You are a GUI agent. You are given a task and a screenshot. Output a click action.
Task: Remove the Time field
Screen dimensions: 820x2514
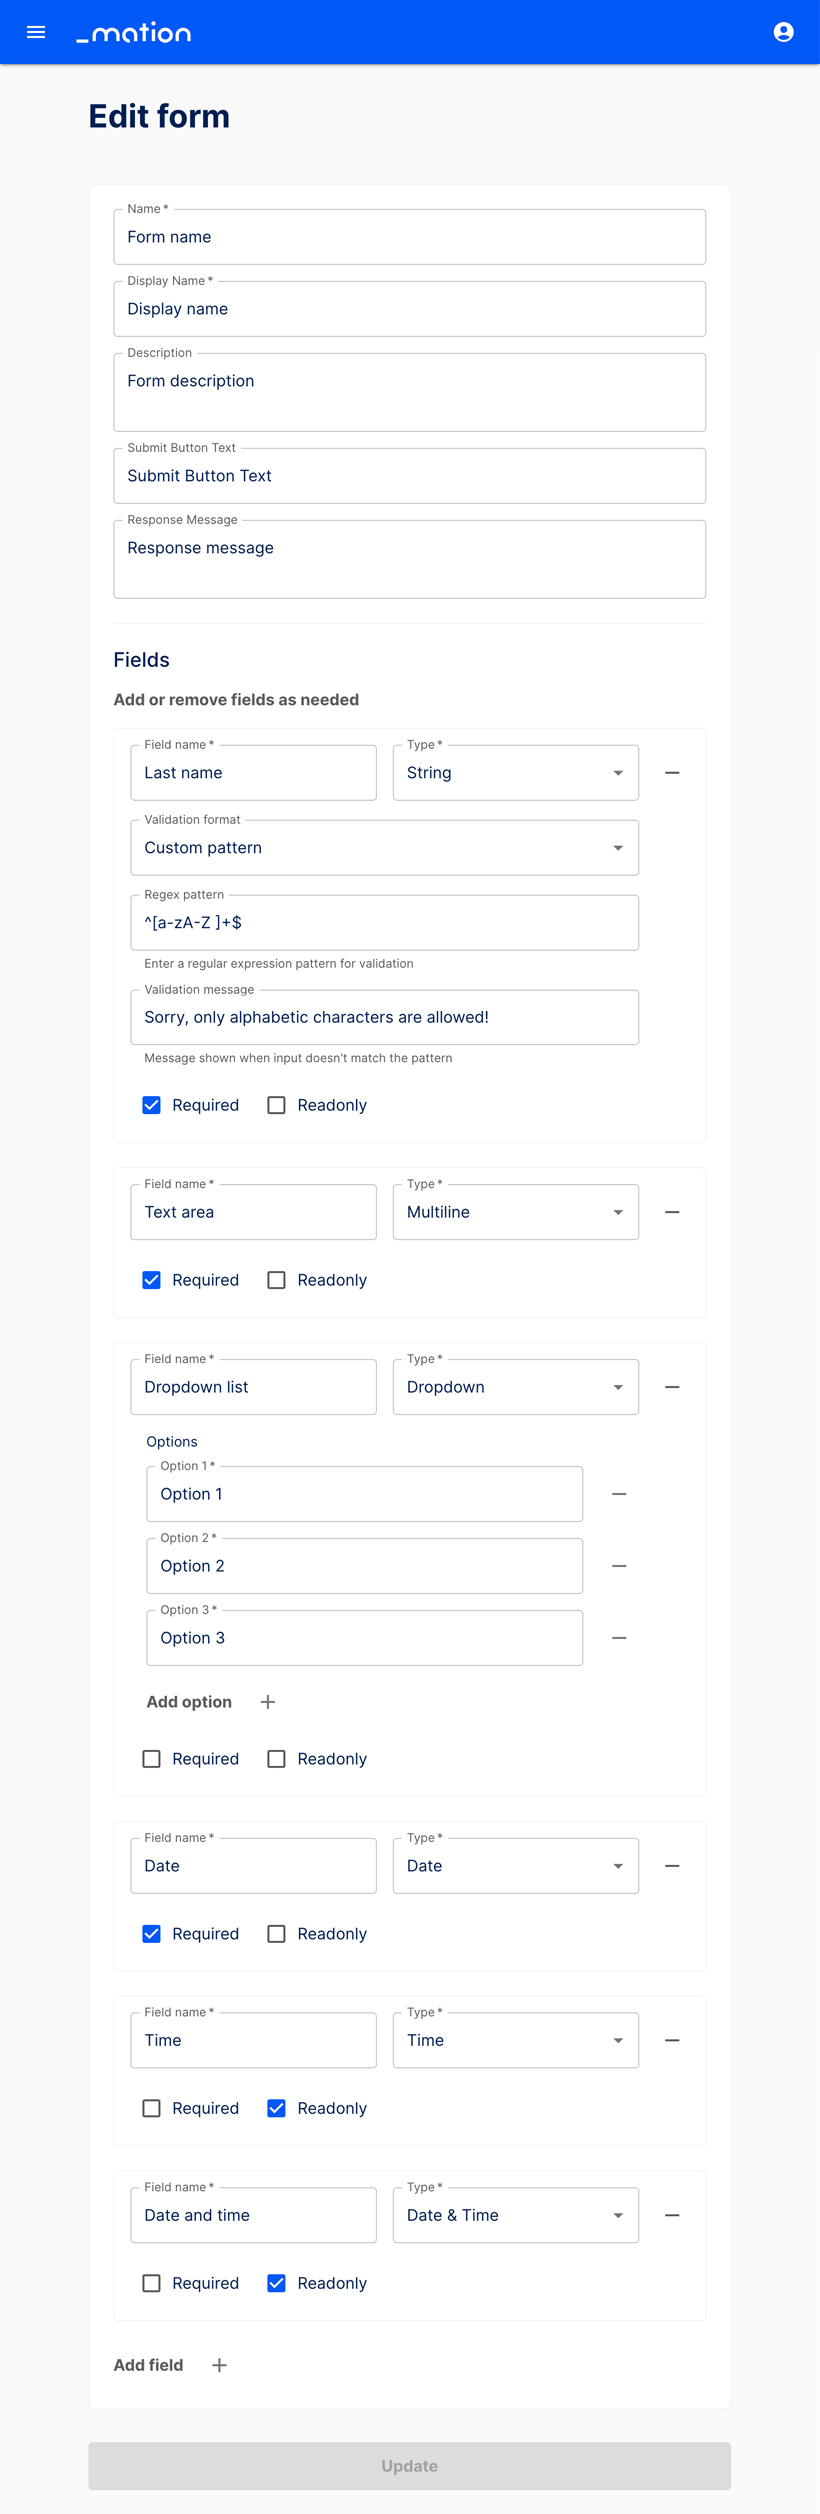click(672, 2040)
